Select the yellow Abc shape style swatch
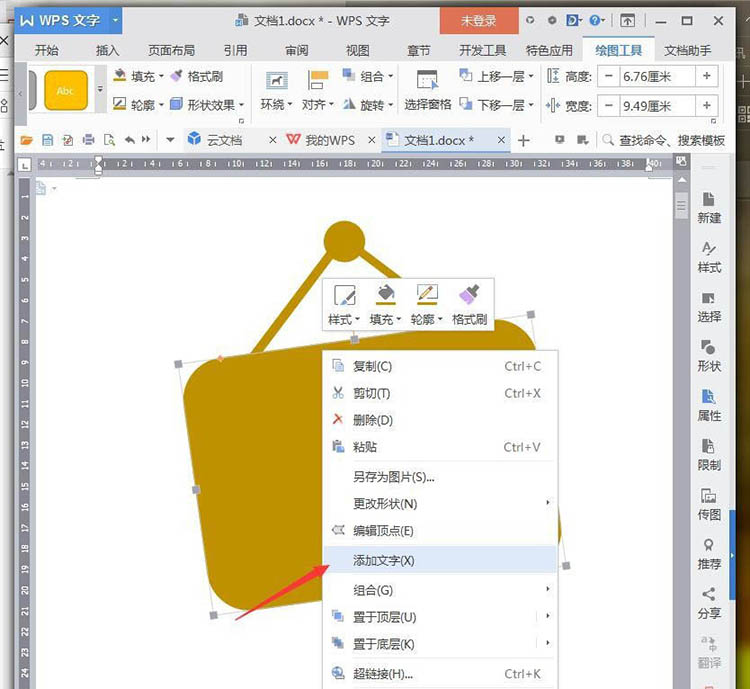Image resolution: width=750 pixels, height=689 pixels. 66,90
